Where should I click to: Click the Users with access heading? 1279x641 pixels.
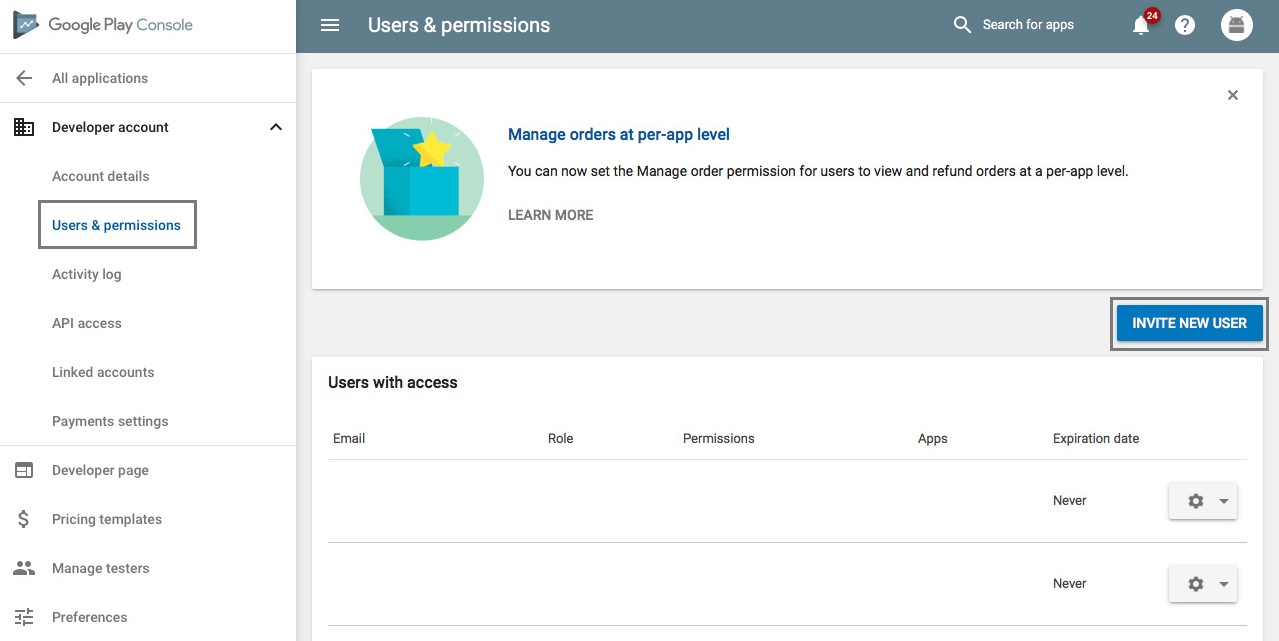coord(393,382)
